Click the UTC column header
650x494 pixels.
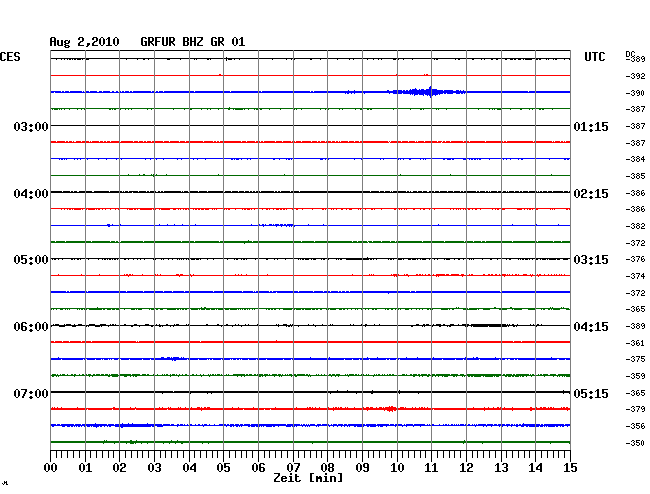point(594,57)
